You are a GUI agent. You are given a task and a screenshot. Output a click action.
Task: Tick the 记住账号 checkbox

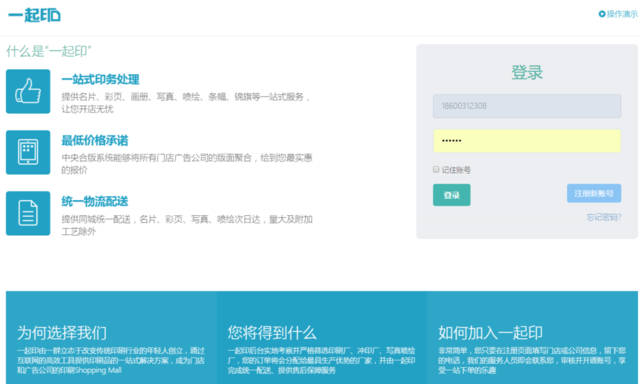[x=436, y=169]
